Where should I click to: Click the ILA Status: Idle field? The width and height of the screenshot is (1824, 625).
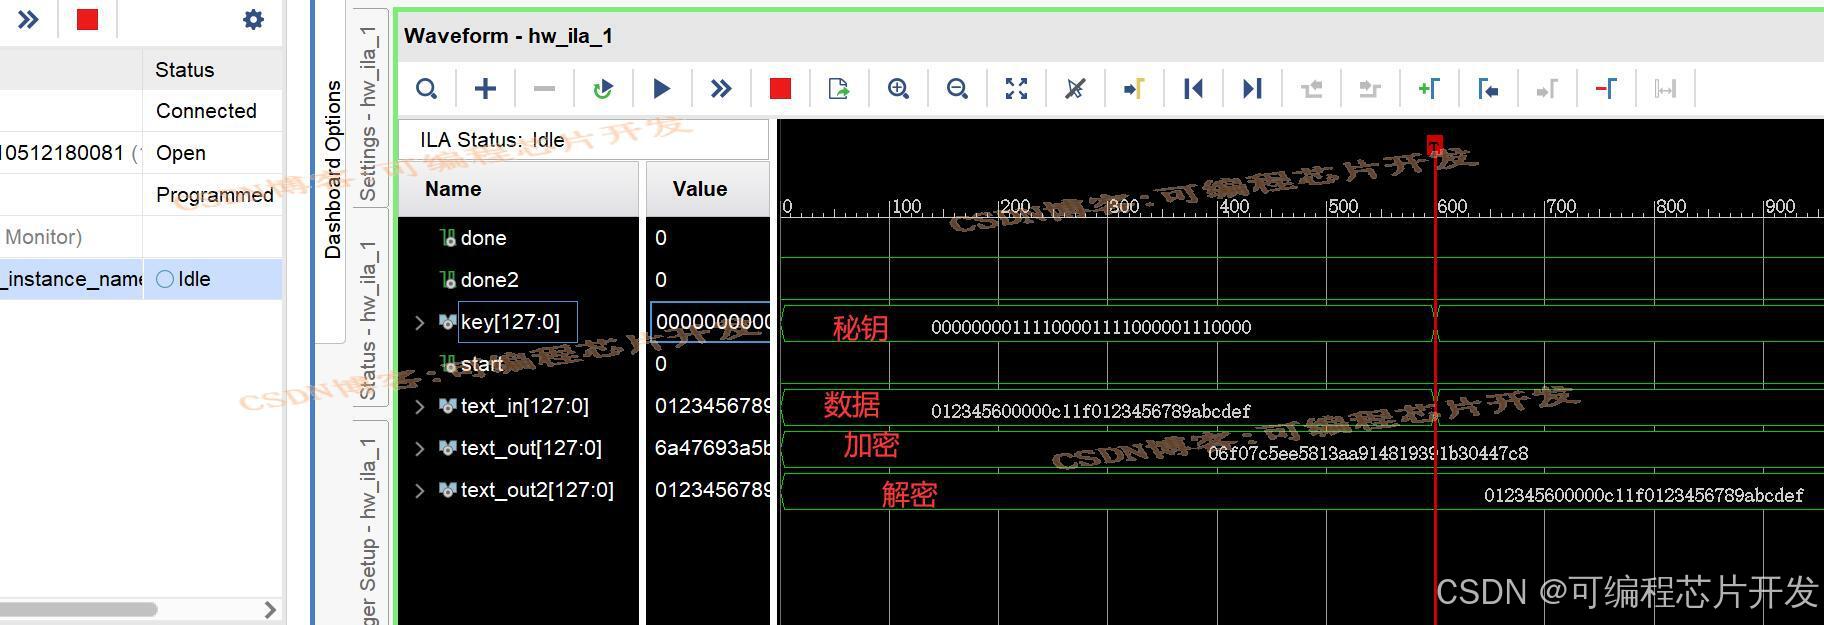coord(584,140)
